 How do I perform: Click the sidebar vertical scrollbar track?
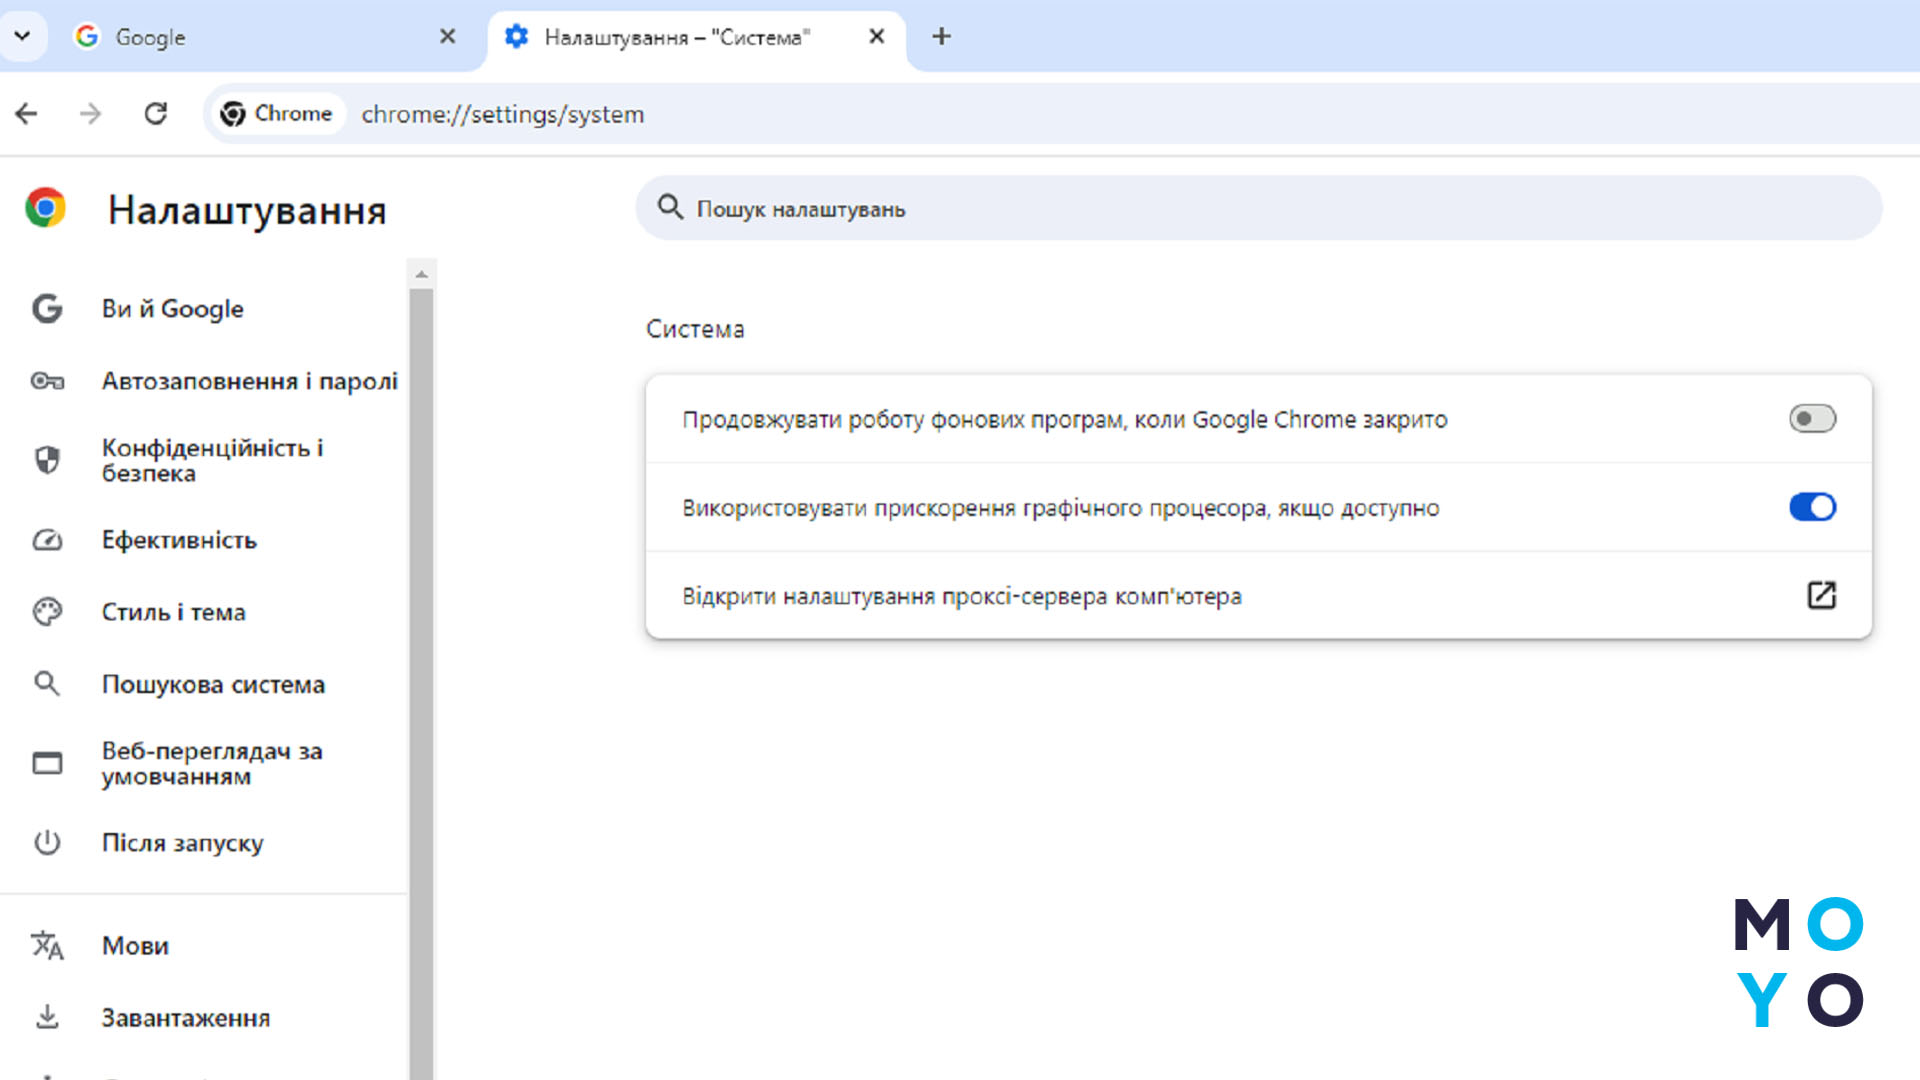tap(421, 684)
